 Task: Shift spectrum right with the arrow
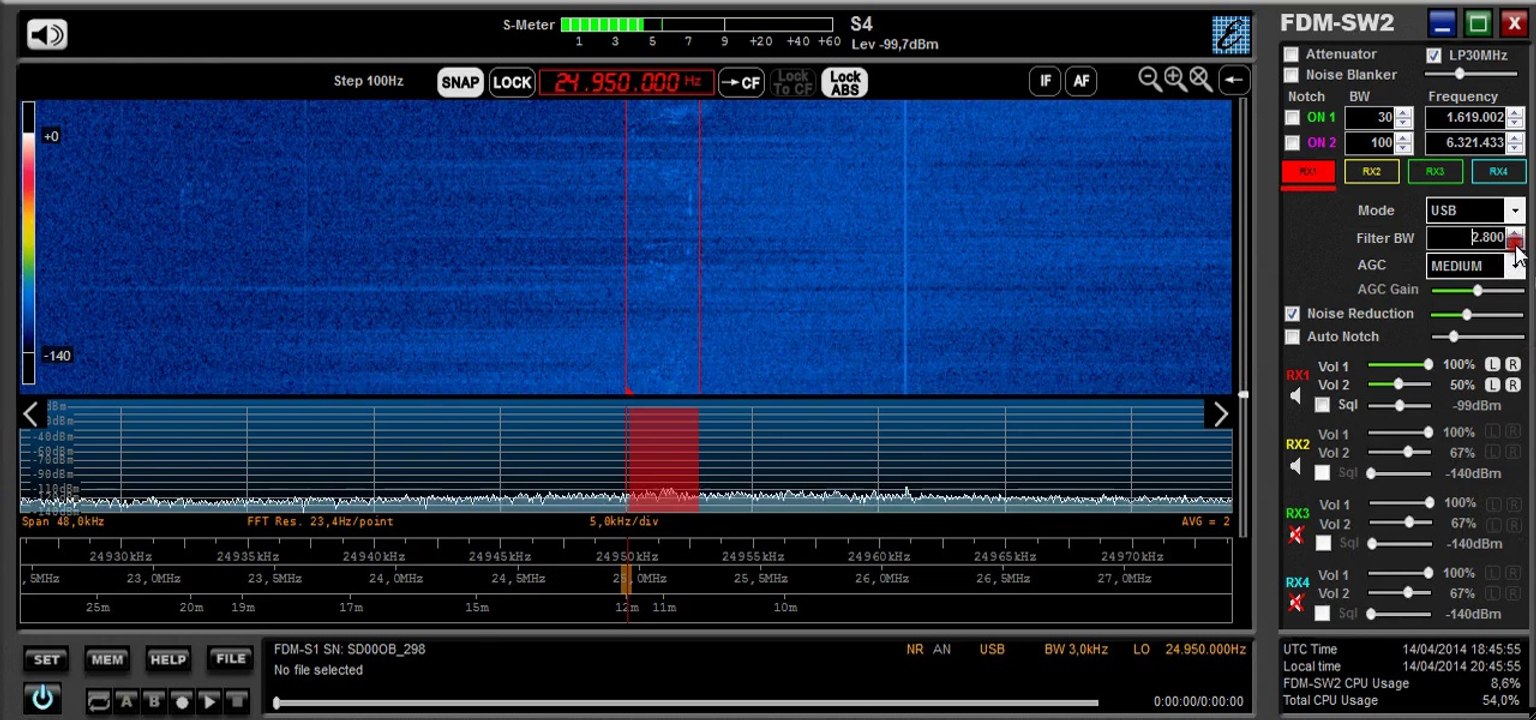(1220, 413)
